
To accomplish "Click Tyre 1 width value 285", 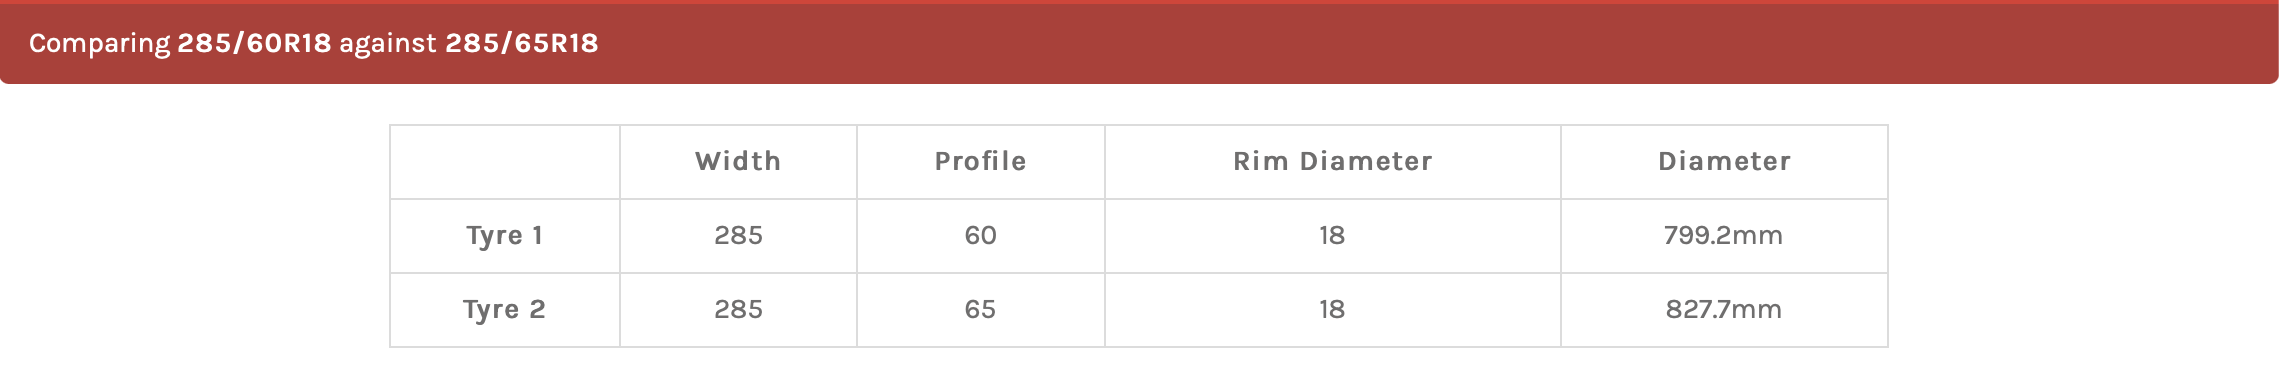I will click(x=738, y=236).
